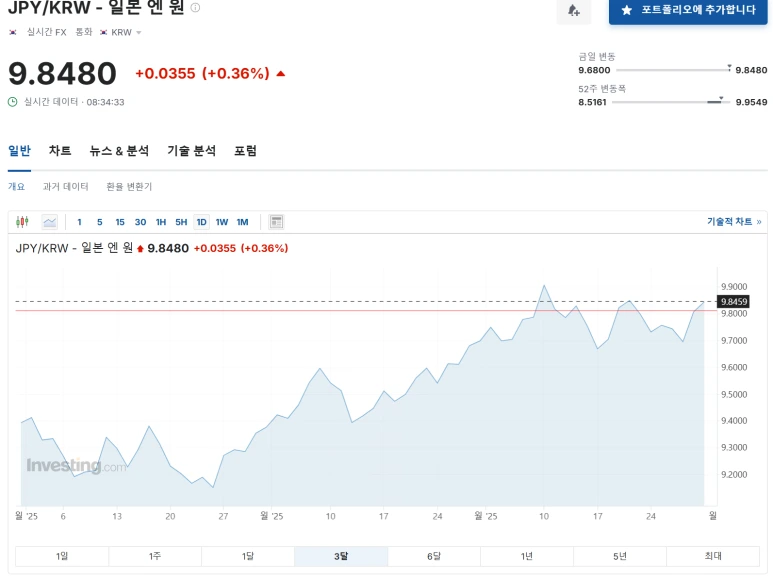This screenshot has width=773, height=580.
Task: Click the 통화 label
Action: coord(84,32)
